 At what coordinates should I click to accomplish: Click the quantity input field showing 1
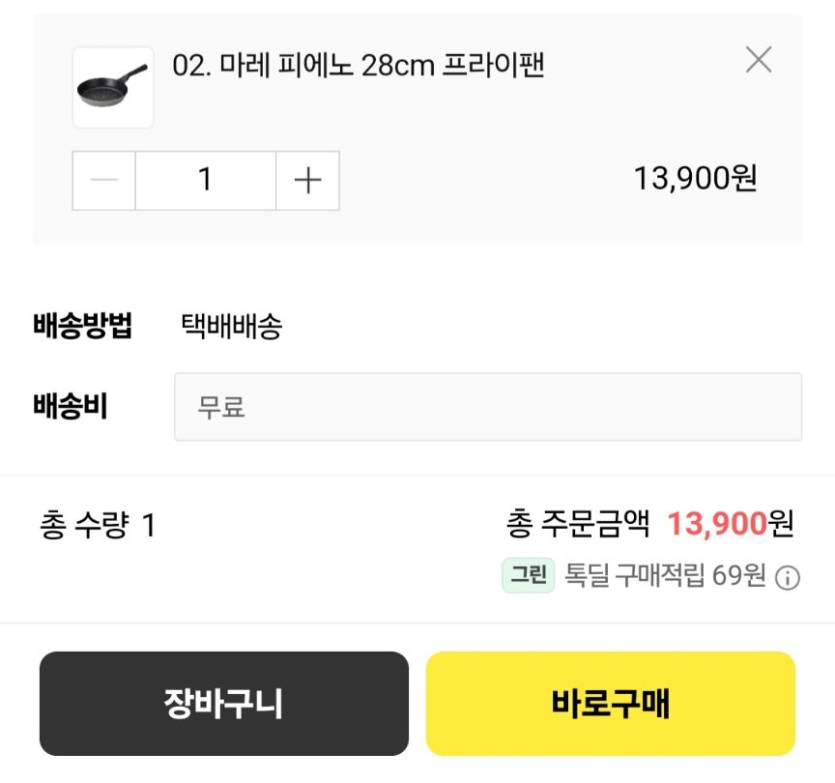[205, 181]
